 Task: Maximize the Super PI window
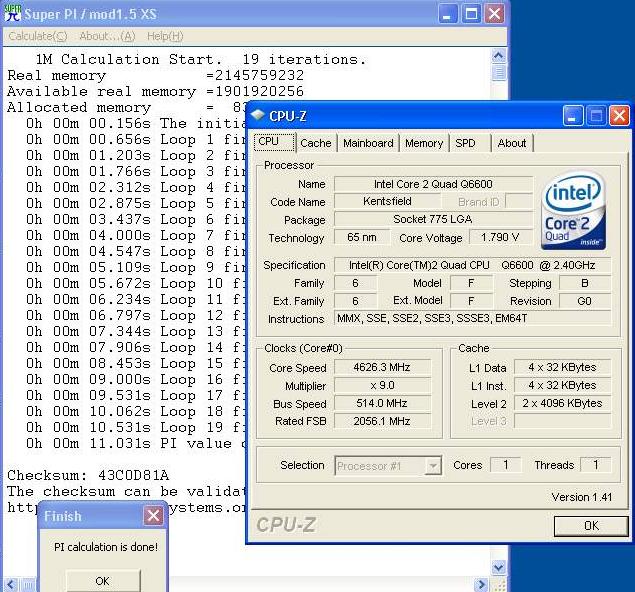click(471, 14)
